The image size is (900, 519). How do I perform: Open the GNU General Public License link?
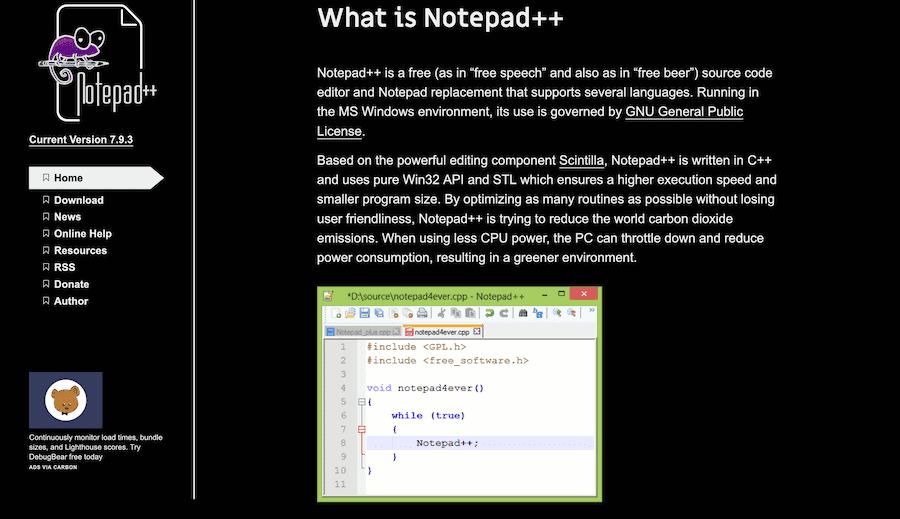tap(684, 112)
